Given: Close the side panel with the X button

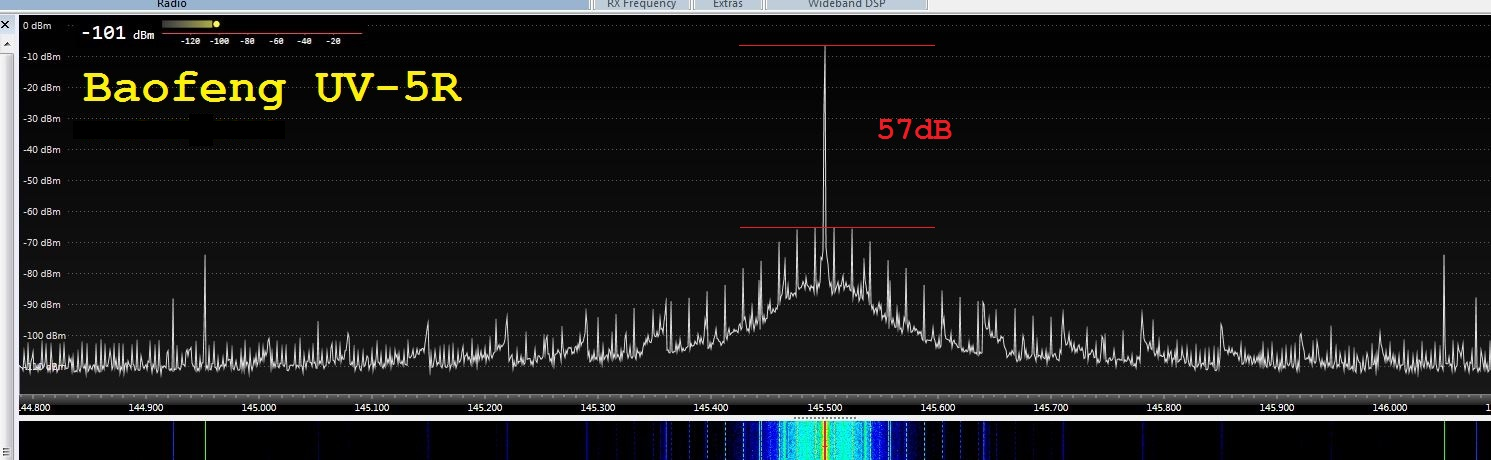Looking at the screenshot, I should [6, 23].
